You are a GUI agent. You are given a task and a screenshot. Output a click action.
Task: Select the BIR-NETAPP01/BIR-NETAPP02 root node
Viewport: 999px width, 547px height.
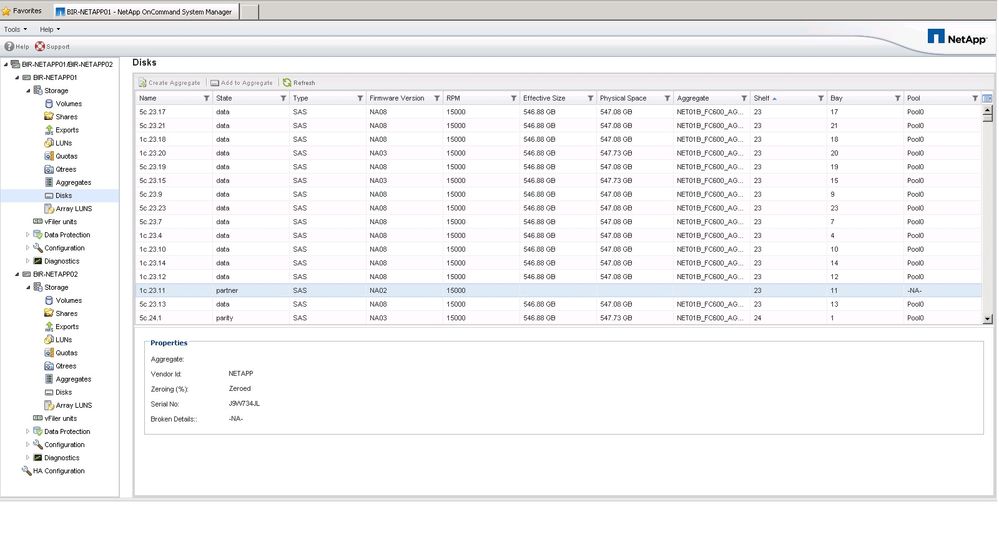(x=67, y=64)
